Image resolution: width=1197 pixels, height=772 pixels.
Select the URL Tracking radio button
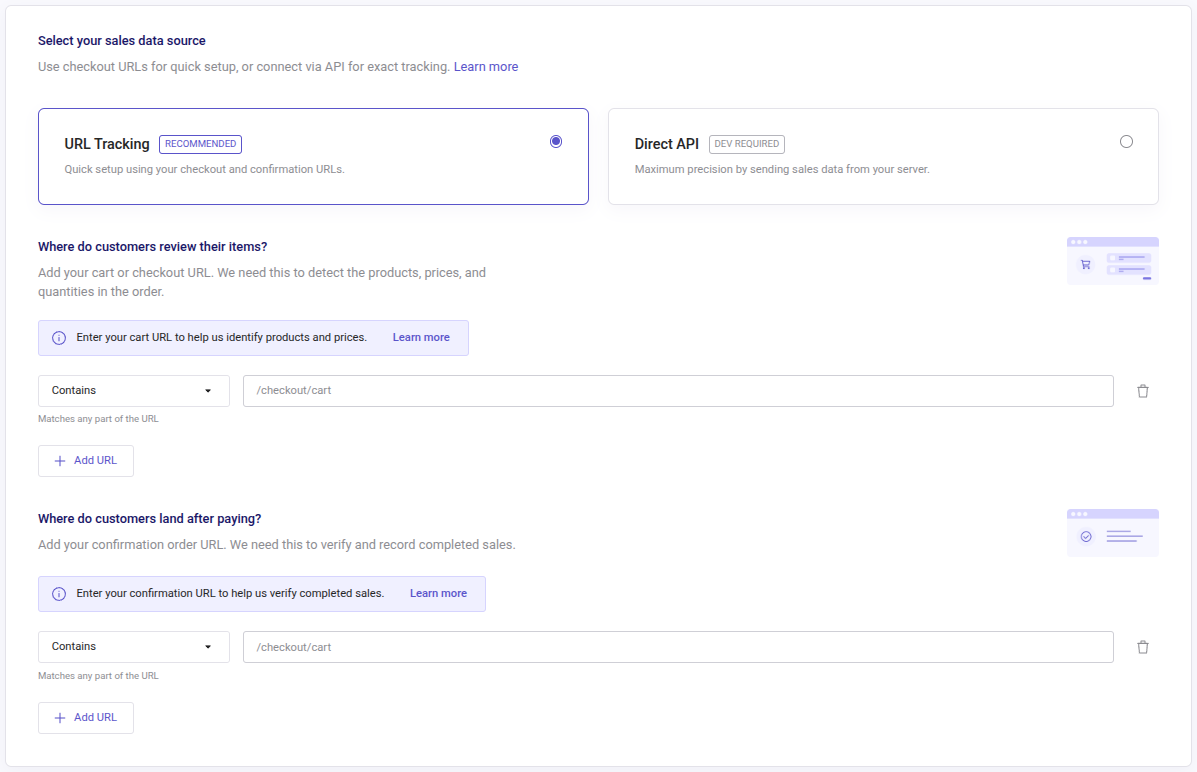556,141
